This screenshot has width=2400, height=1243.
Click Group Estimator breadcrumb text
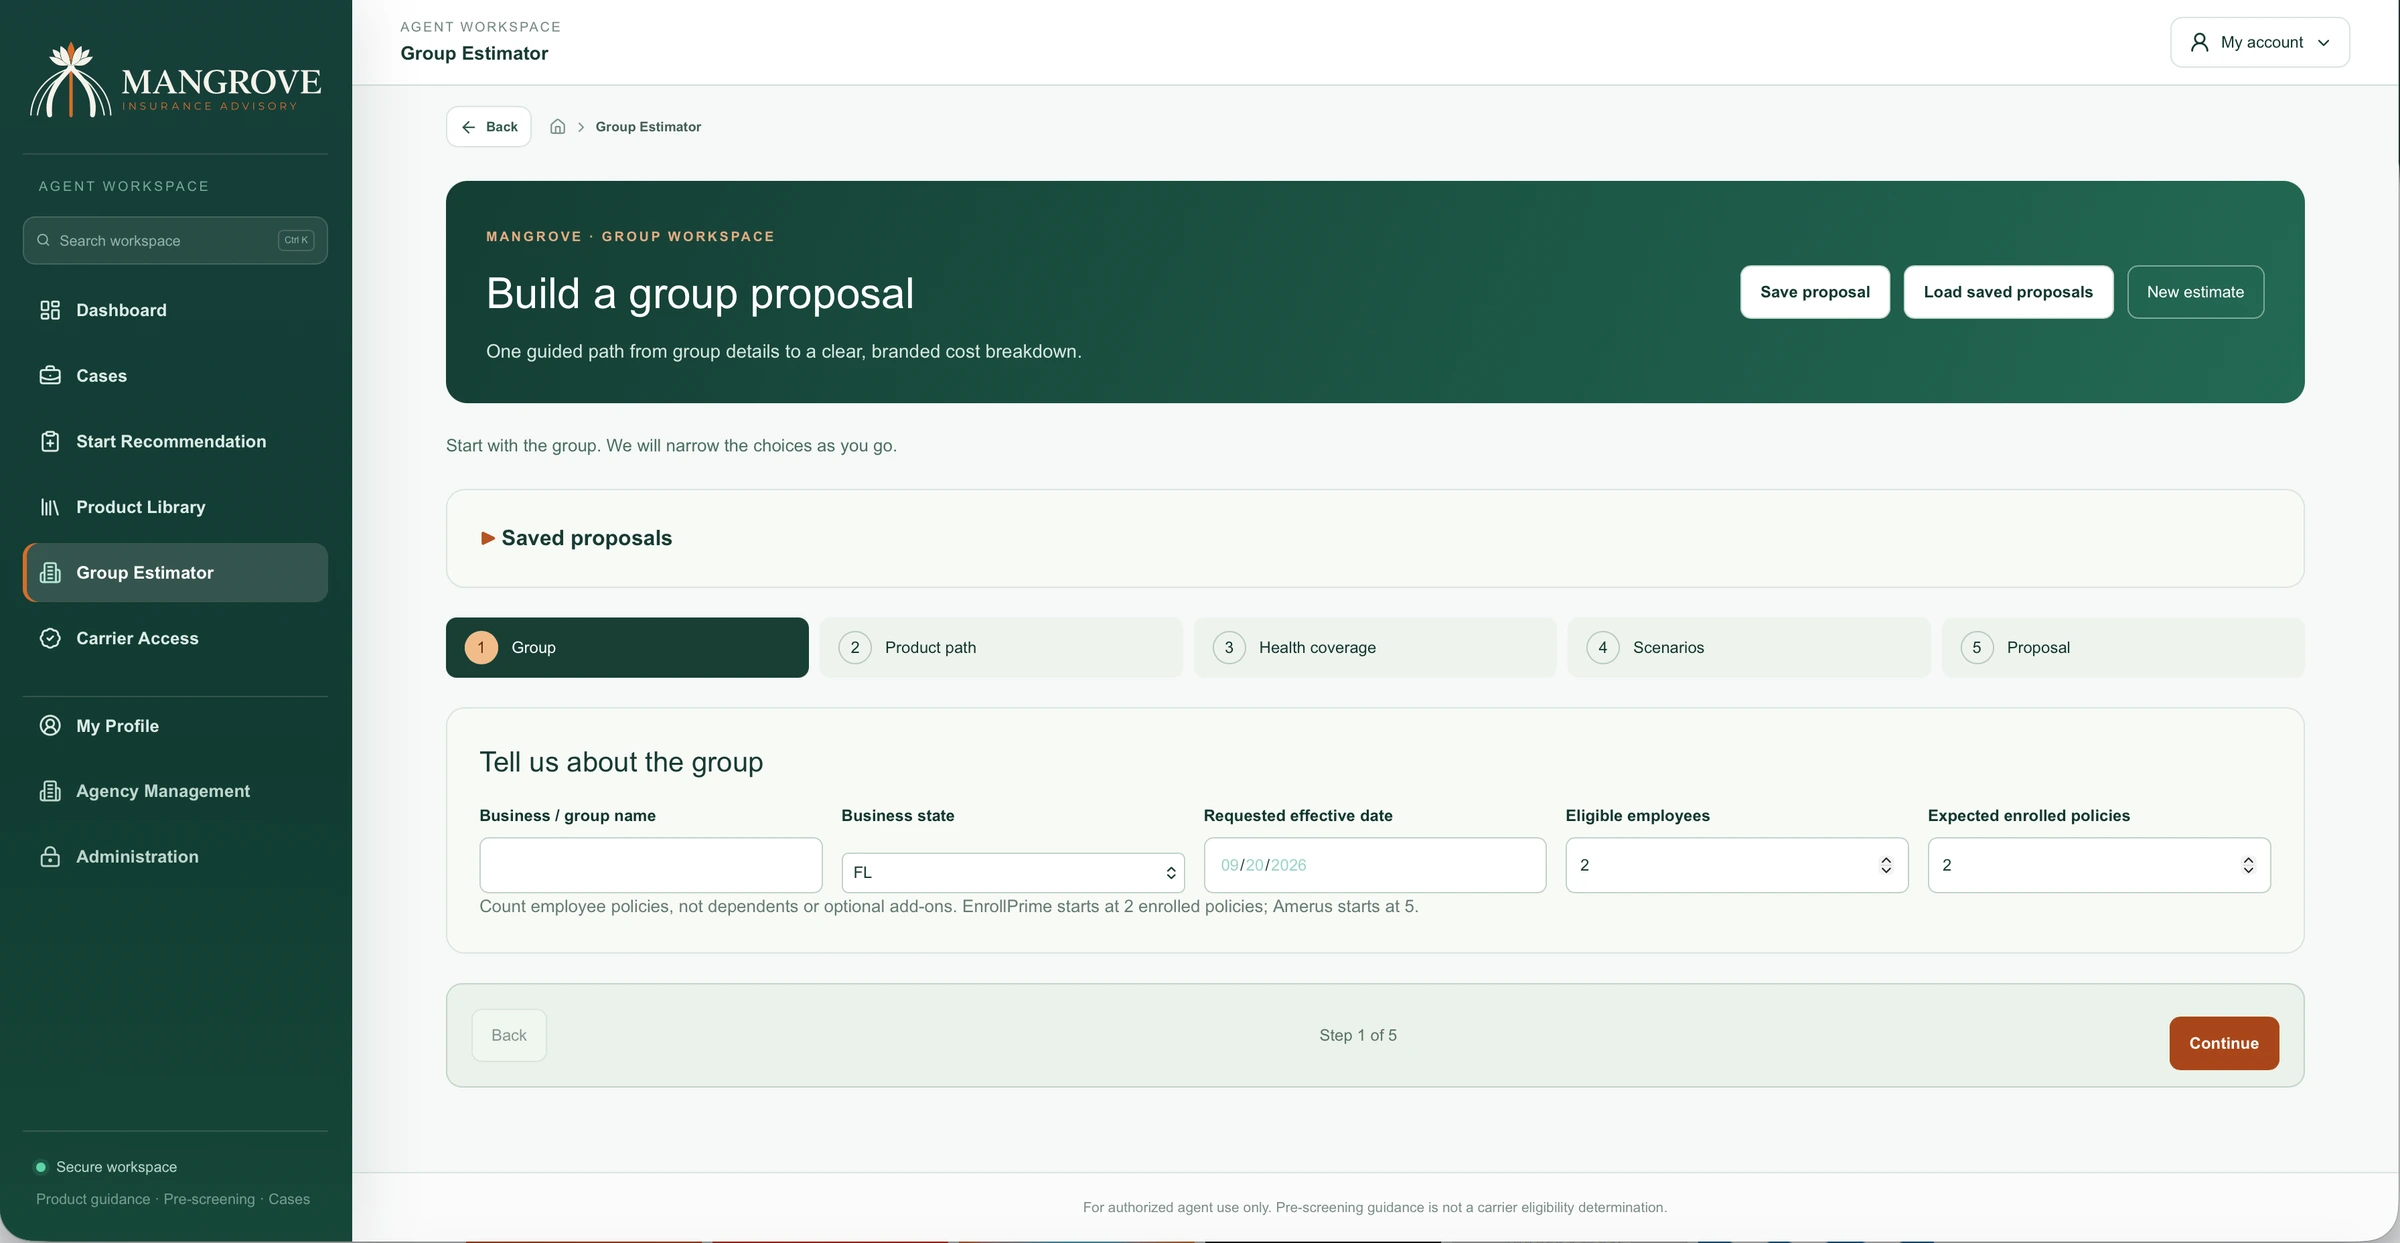(648, 127)
